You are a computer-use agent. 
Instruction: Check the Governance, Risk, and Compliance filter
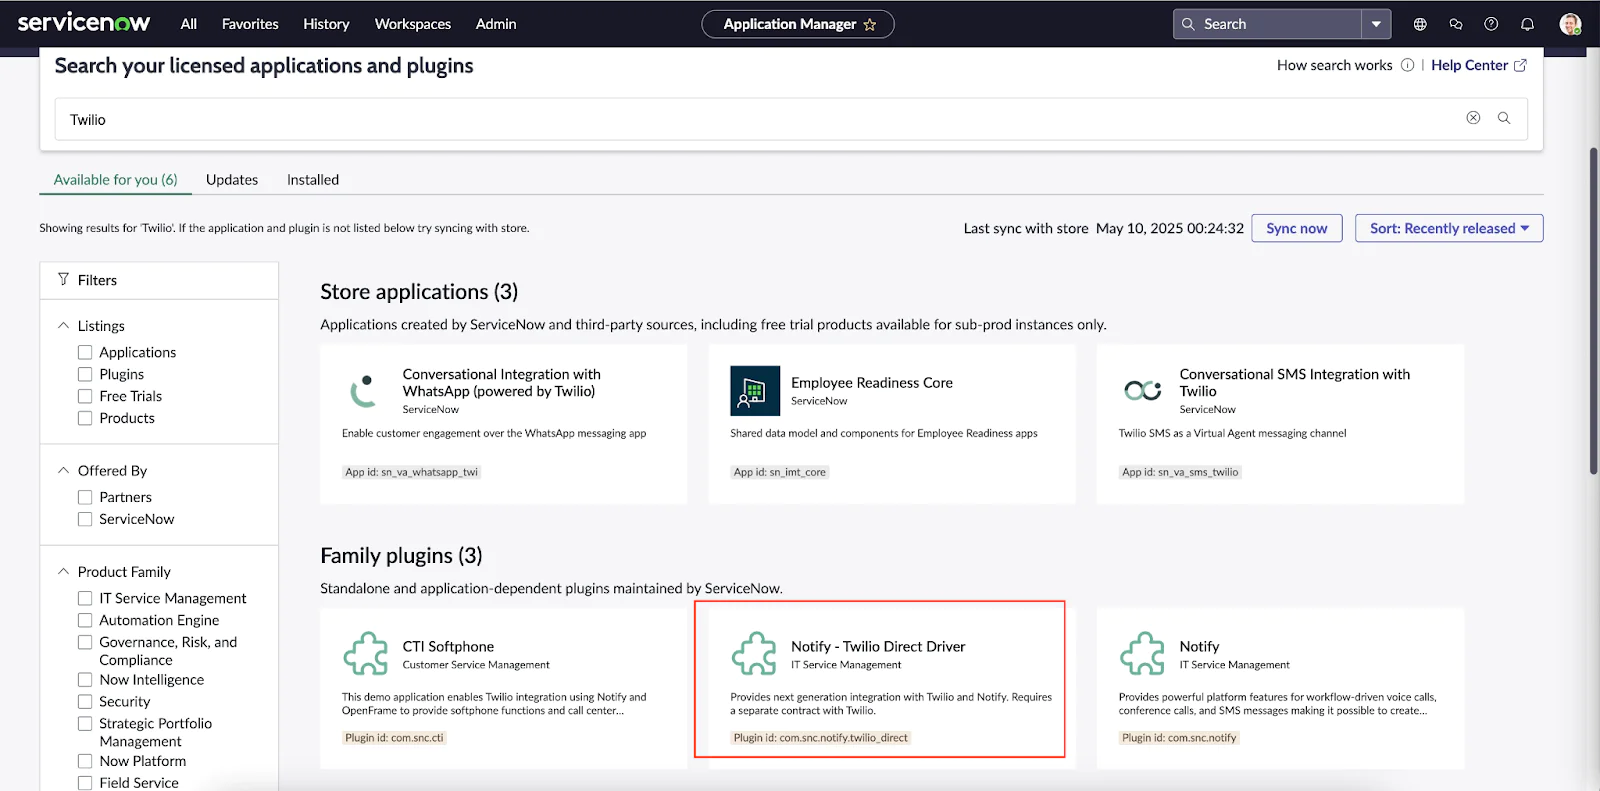[x=85, y=642]
